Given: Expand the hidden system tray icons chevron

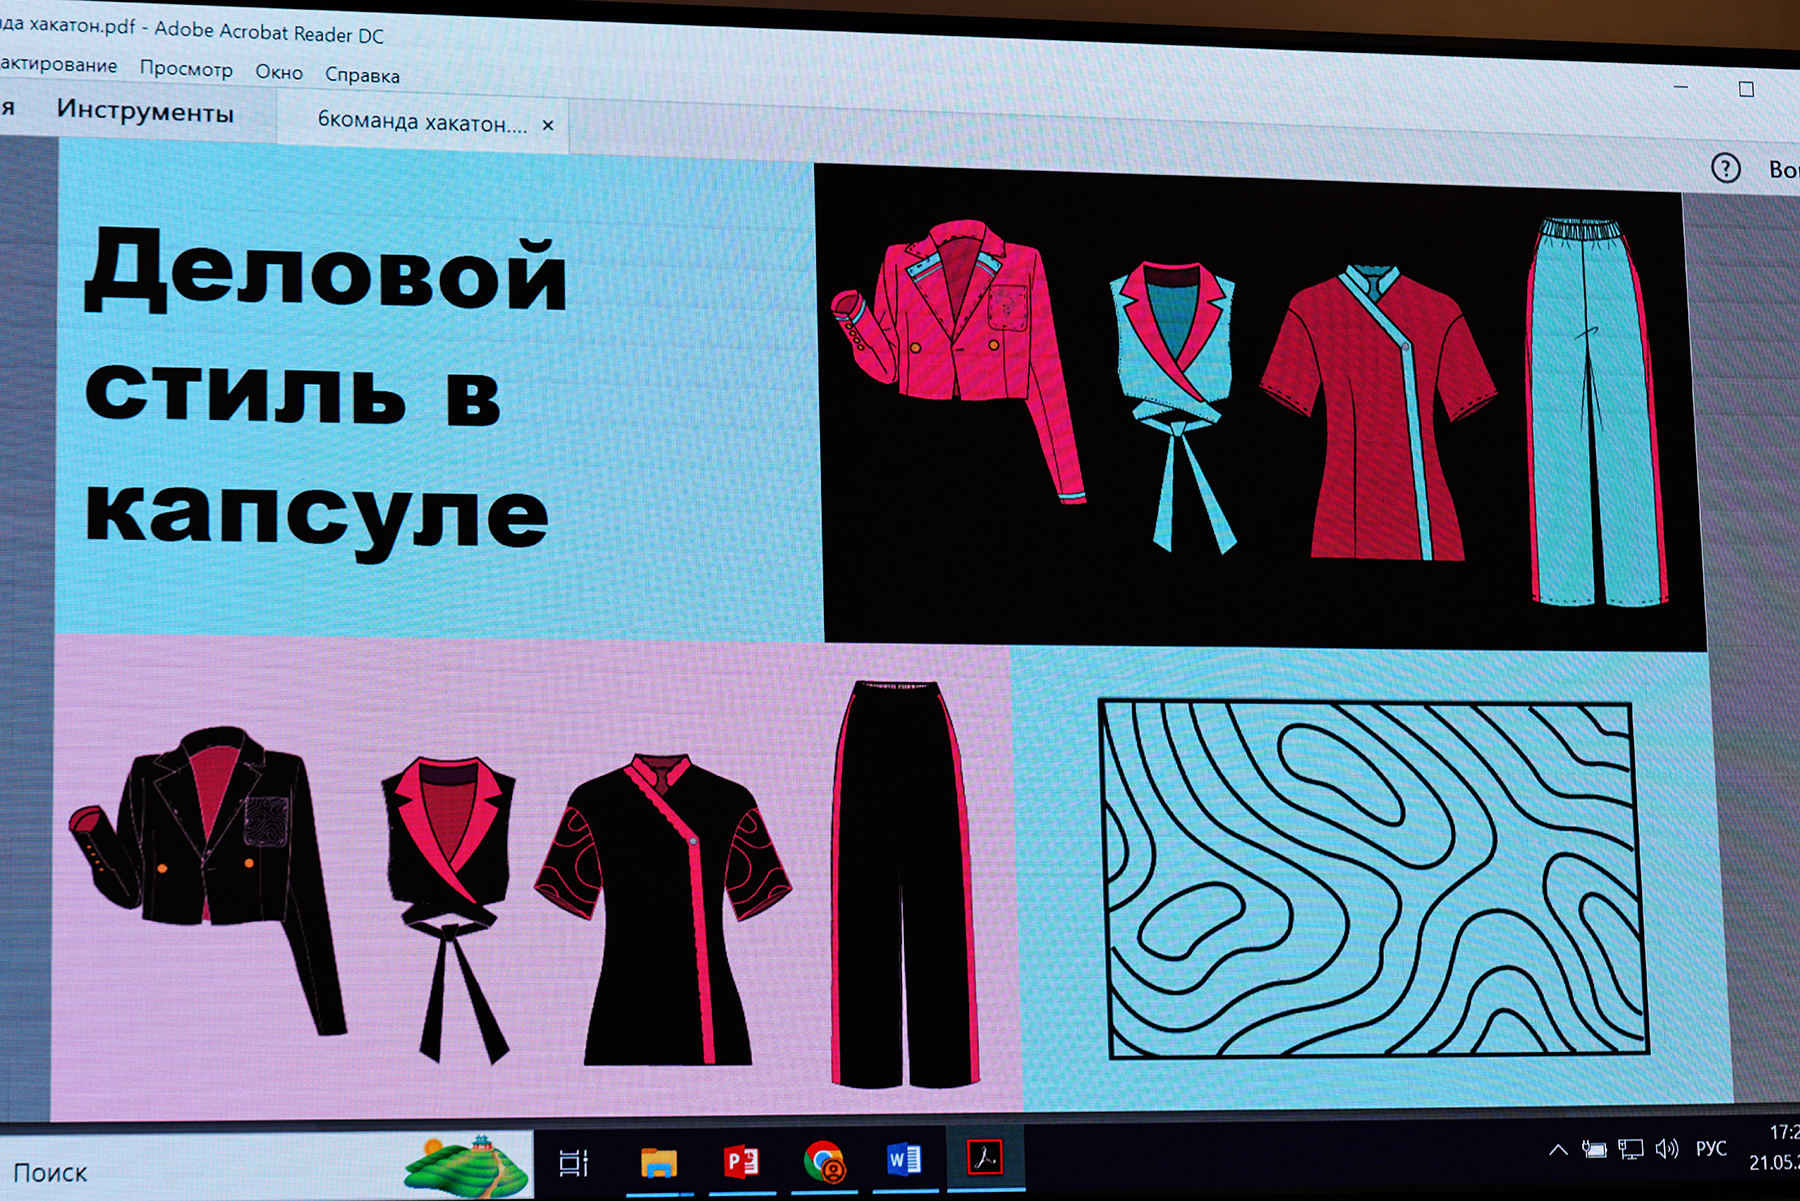Looking at the screenshot, I should point(1558,1150).
